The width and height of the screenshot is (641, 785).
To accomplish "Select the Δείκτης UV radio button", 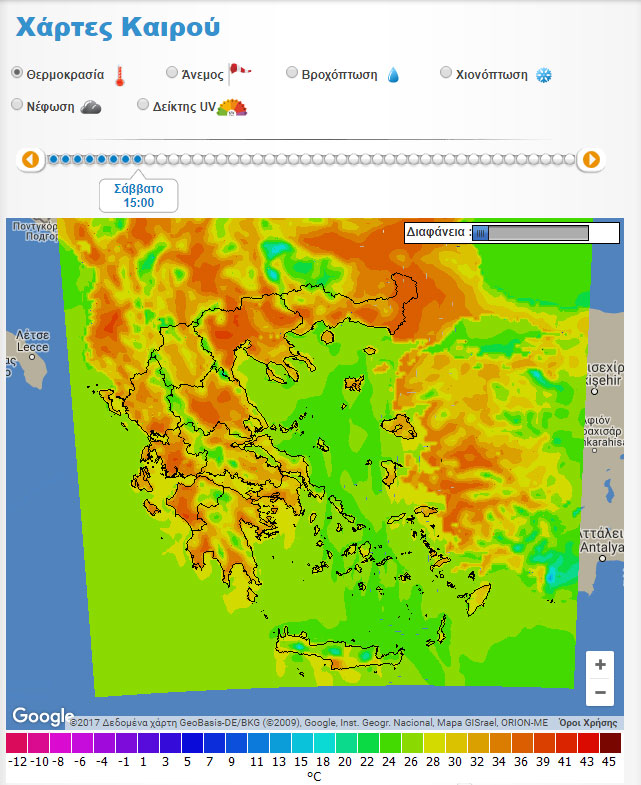I will 143,105.
